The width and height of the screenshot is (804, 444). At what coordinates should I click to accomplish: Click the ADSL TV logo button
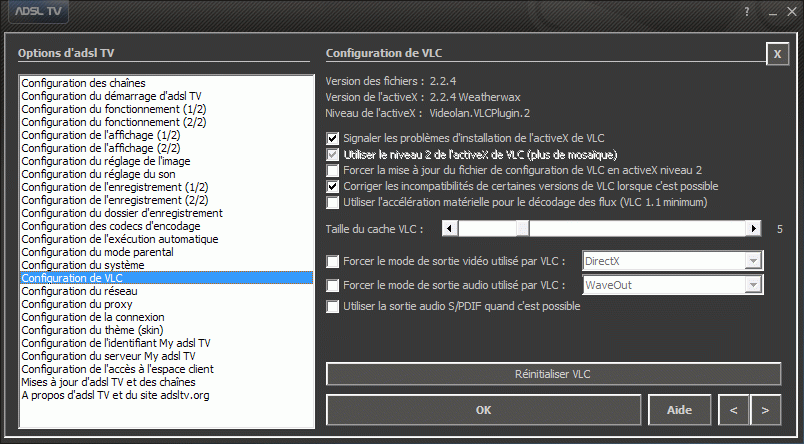[38, 11]
